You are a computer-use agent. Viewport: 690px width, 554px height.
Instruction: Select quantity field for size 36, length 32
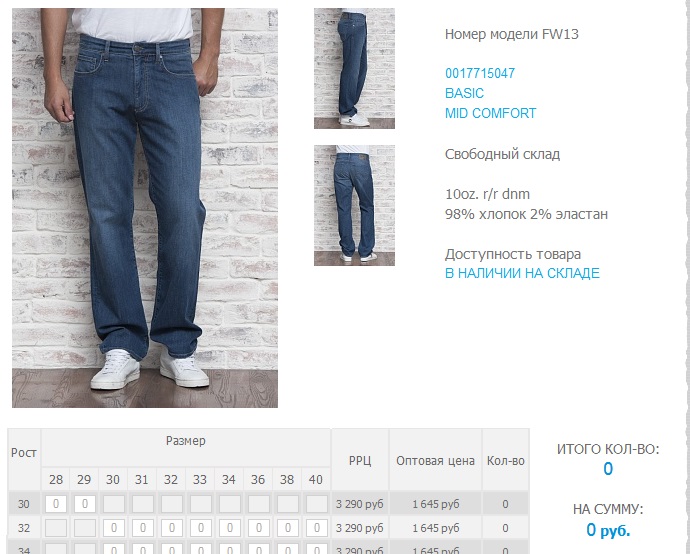(x=259, y=528)
